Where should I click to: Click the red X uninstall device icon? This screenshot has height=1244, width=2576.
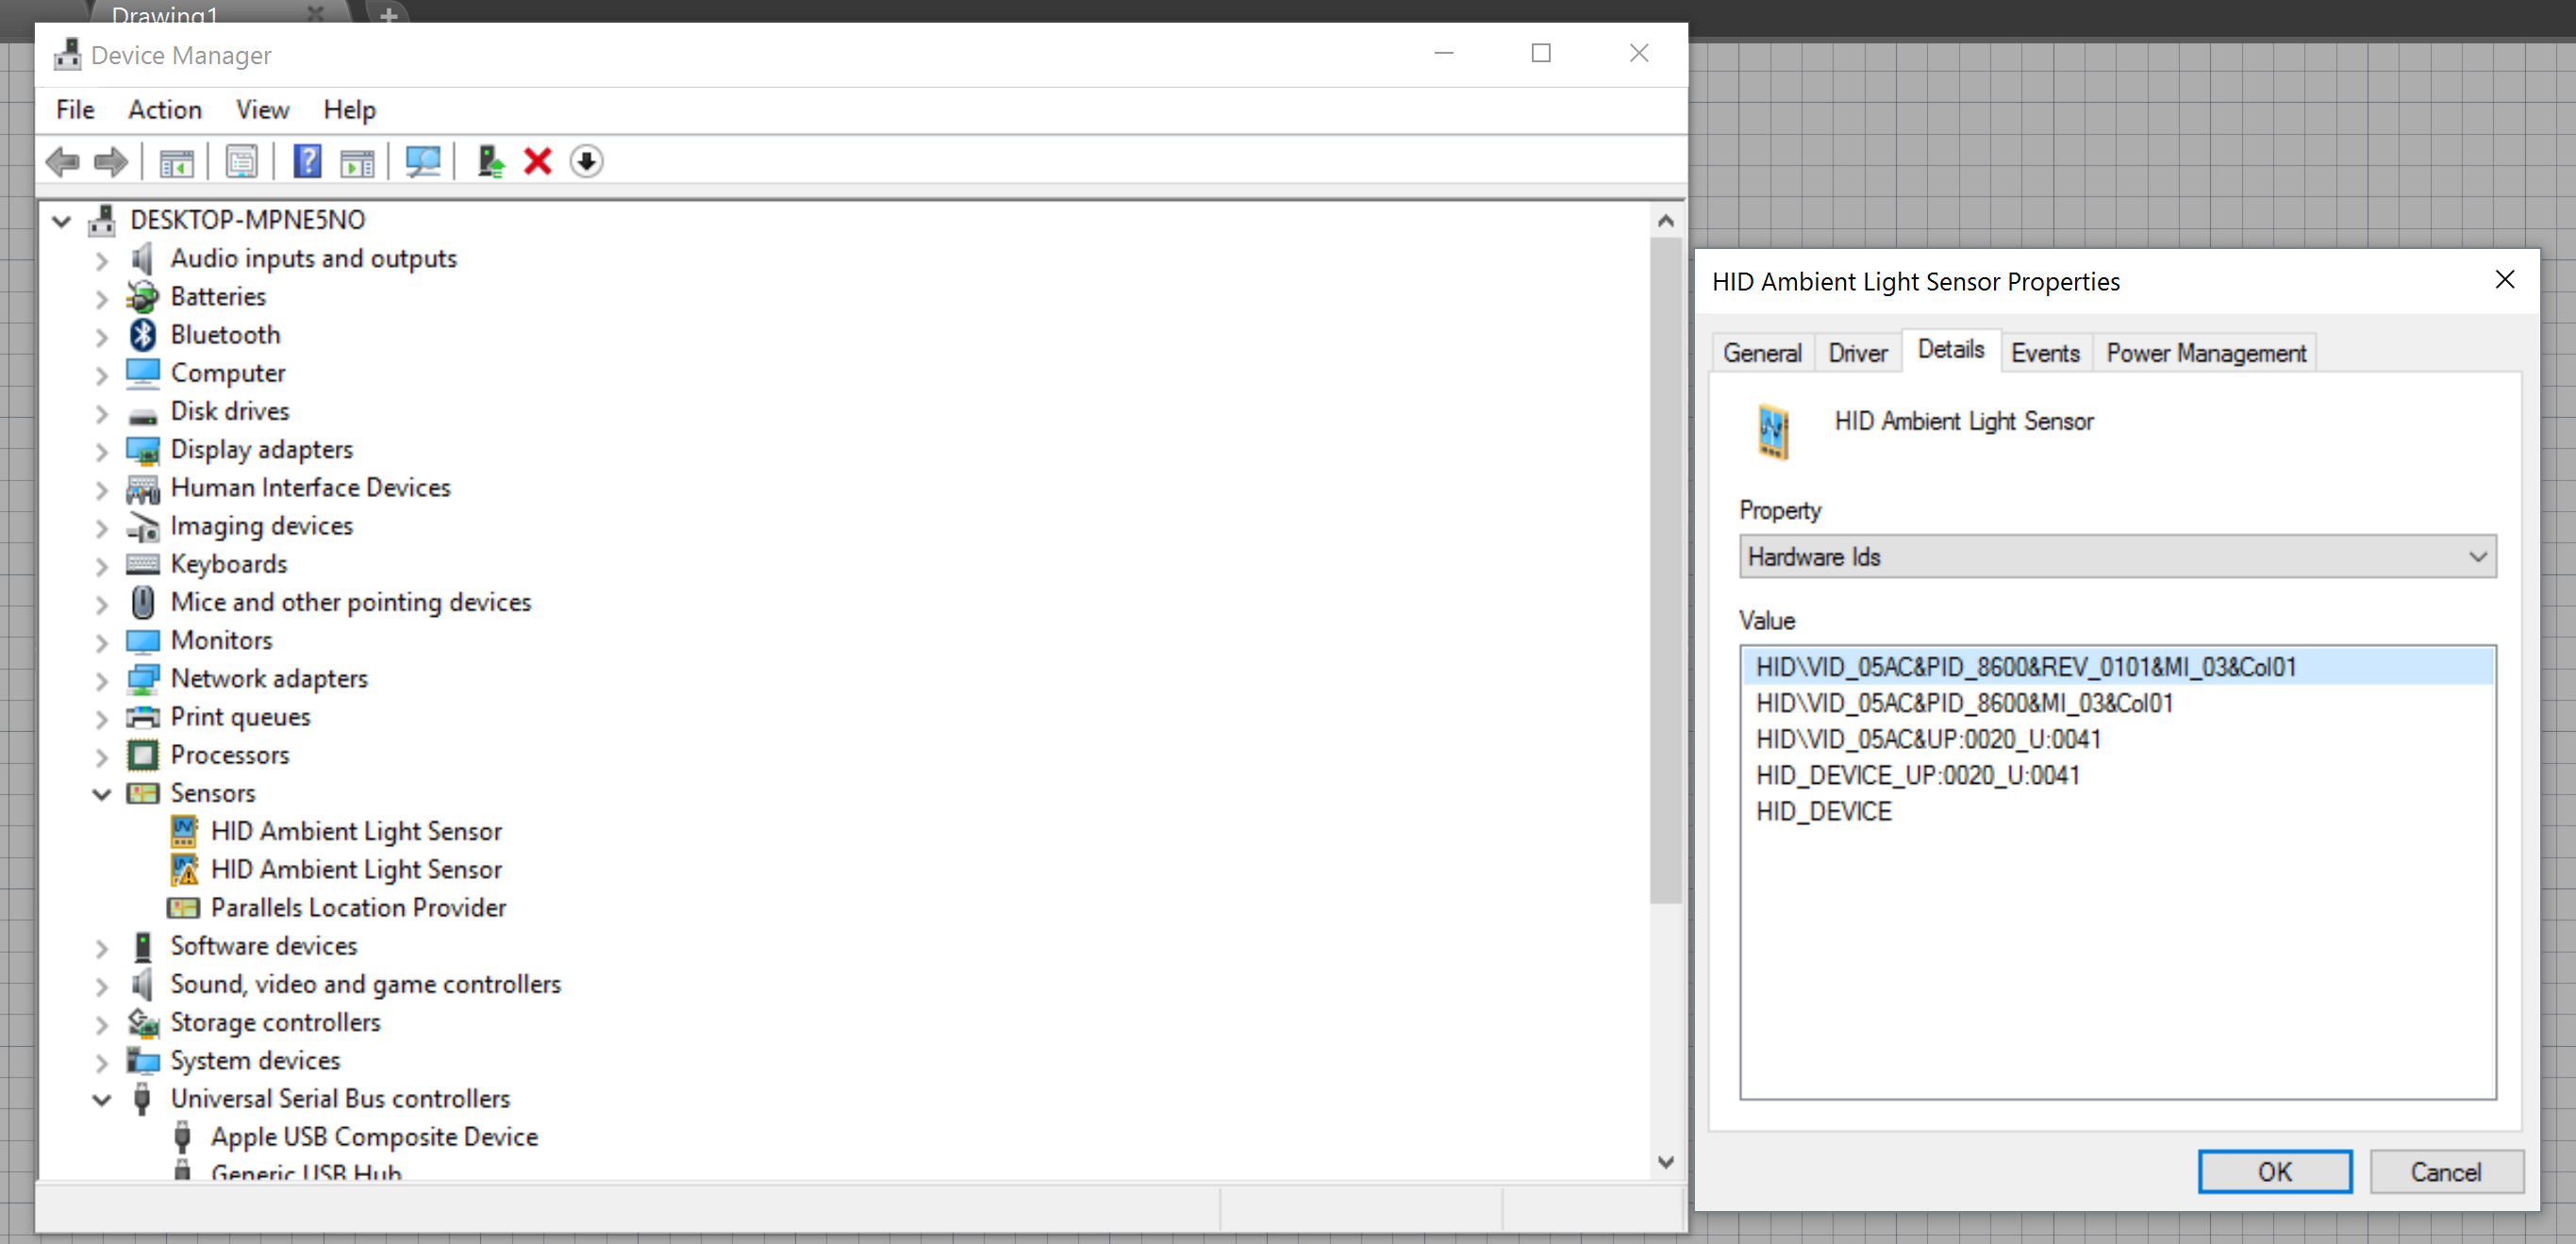537,161
